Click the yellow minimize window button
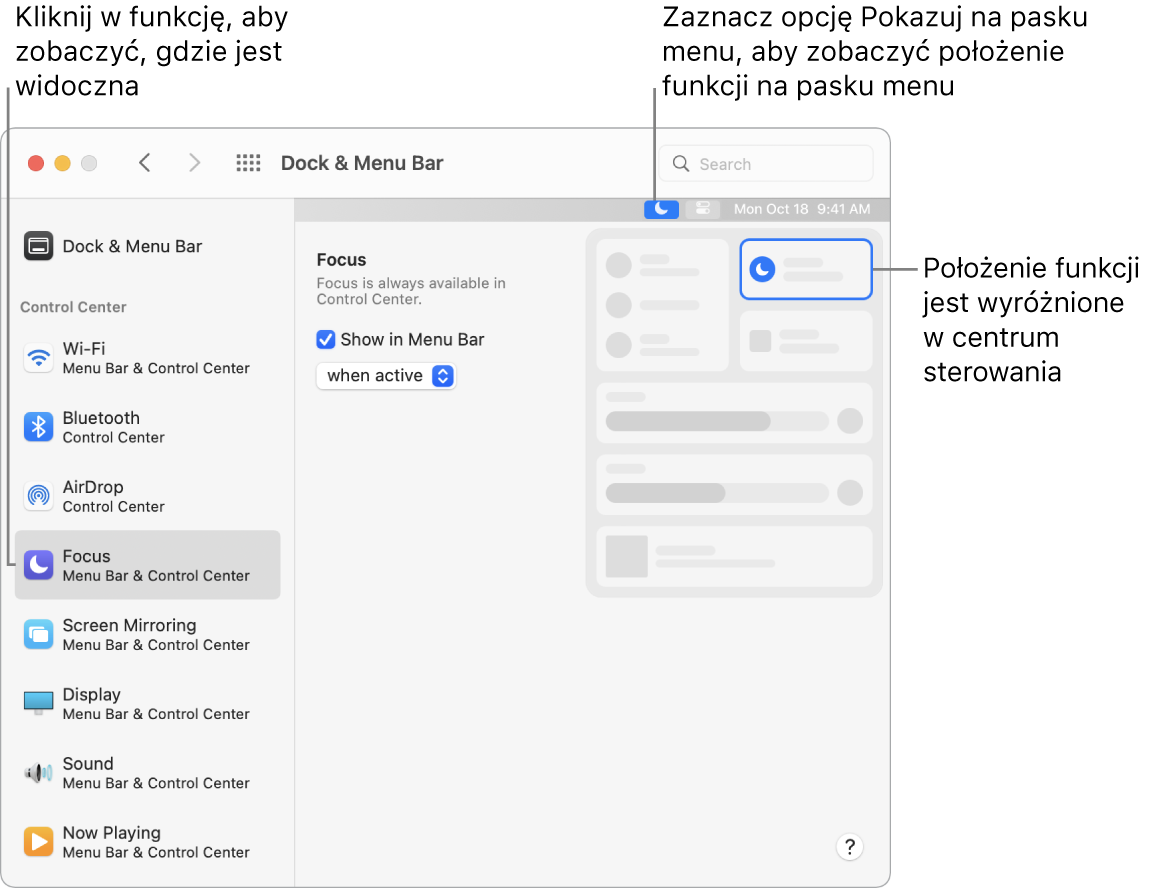The image size is (1149, 888). 62,163
